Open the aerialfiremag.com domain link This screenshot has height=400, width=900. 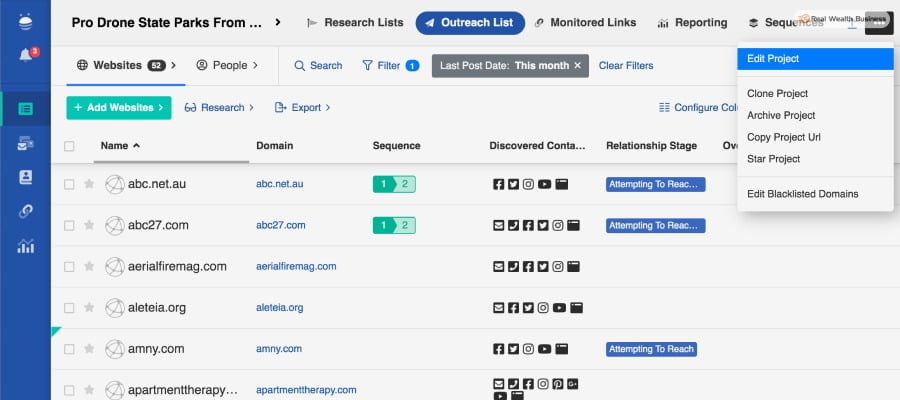[296, 267]
